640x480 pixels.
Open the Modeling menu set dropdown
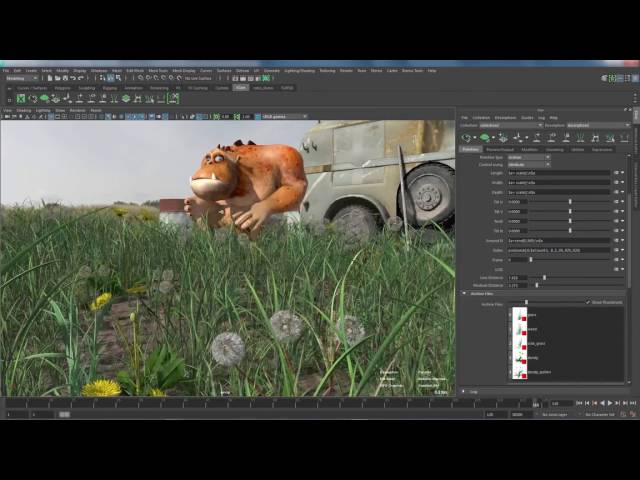pos(22,78)
